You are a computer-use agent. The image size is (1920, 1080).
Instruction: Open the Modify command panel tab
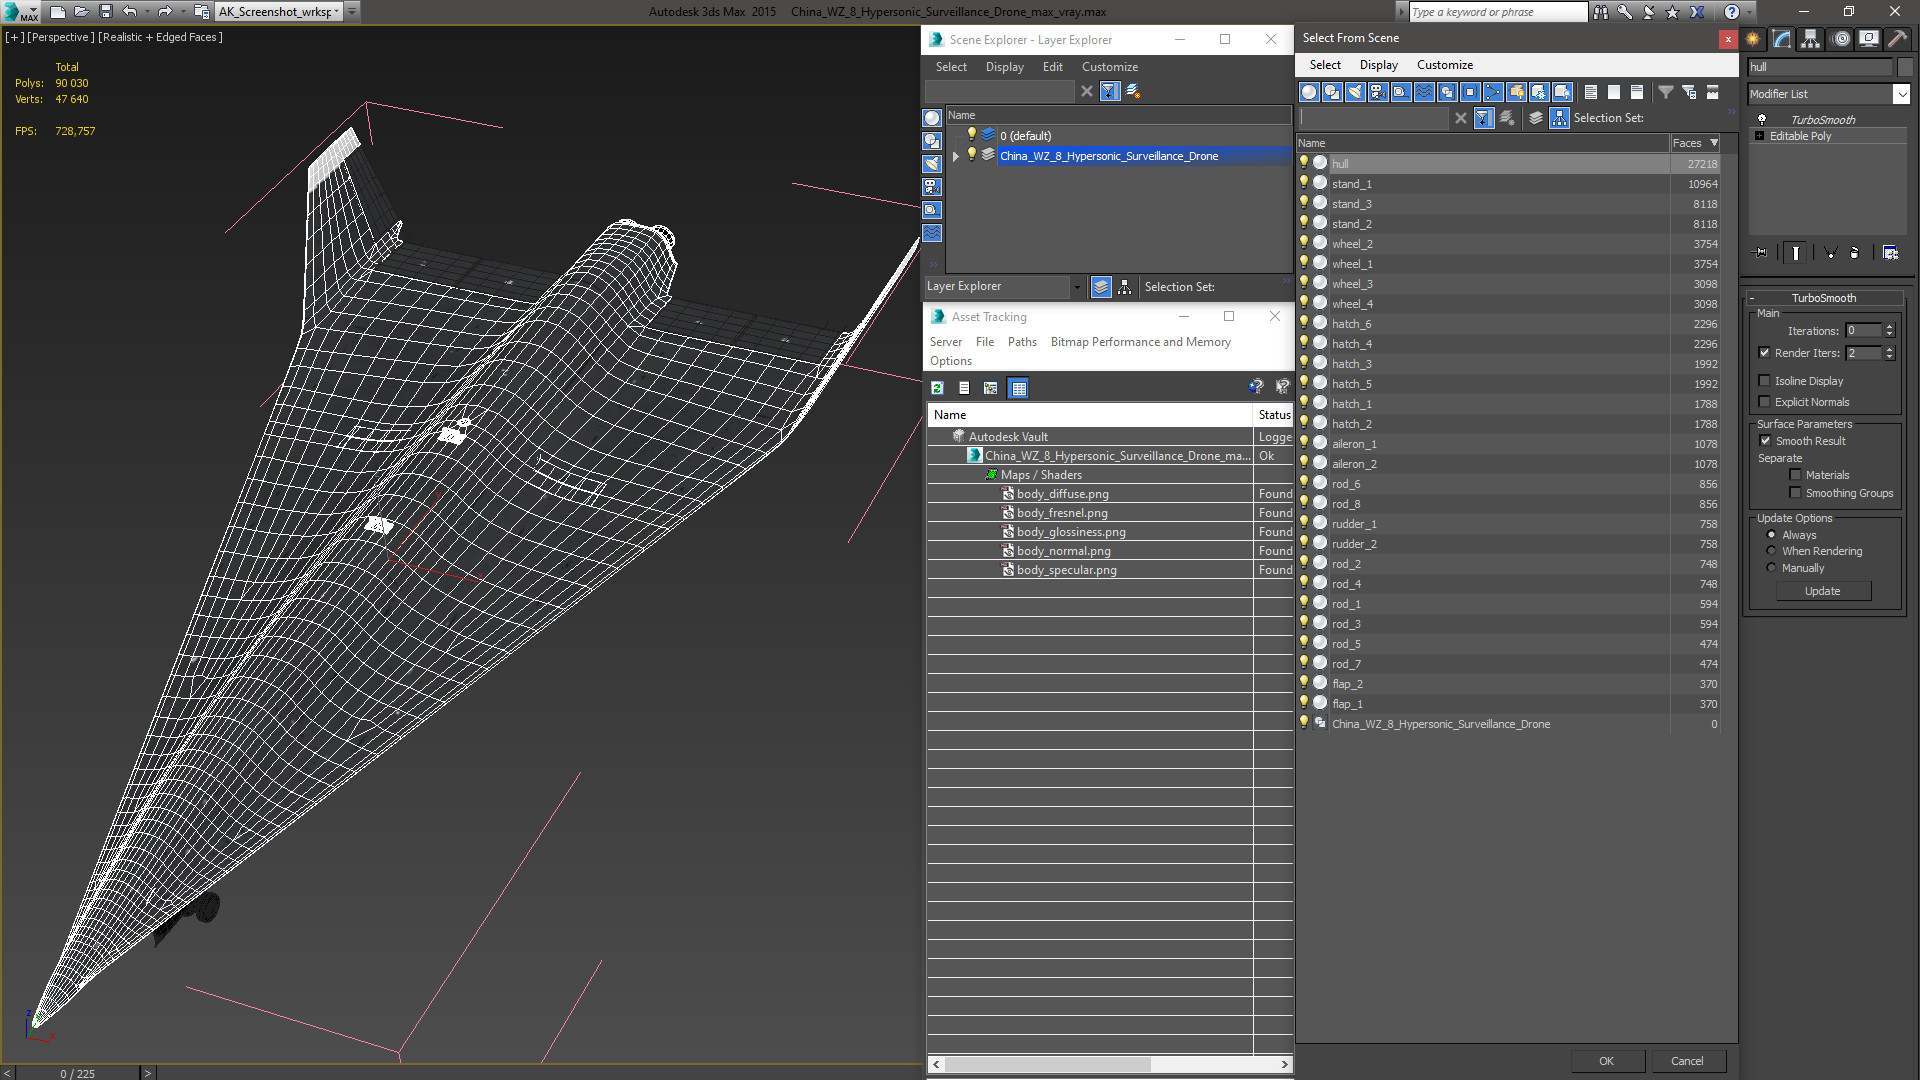1782,39
